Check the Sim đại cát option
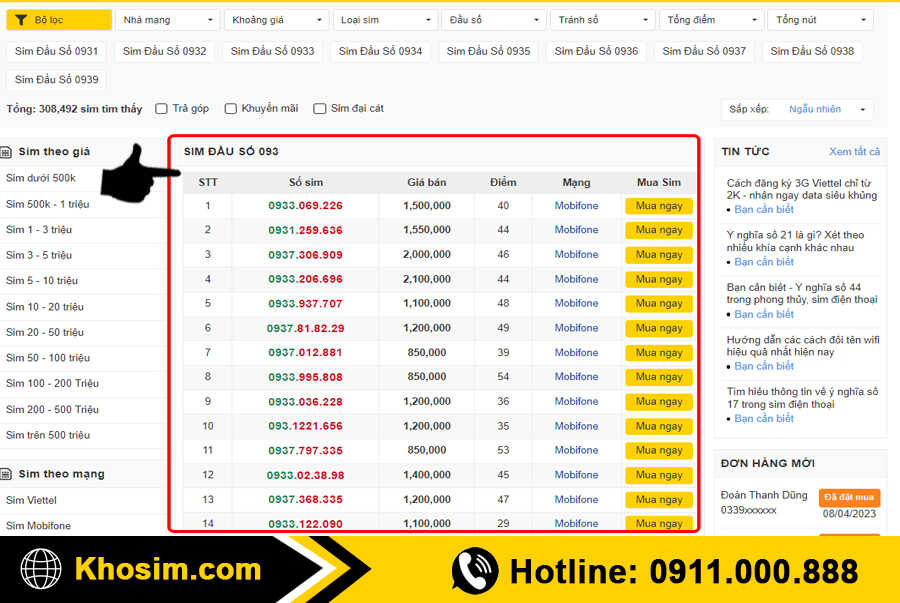 click(320, 109)
